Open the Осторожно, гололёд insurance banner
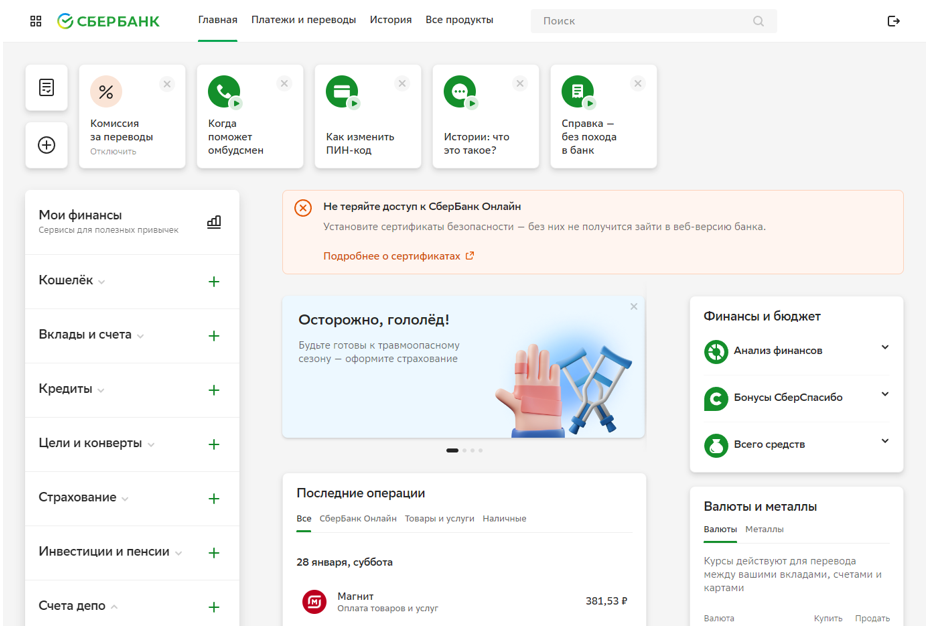926x626 pixels. tap(464, 367)
